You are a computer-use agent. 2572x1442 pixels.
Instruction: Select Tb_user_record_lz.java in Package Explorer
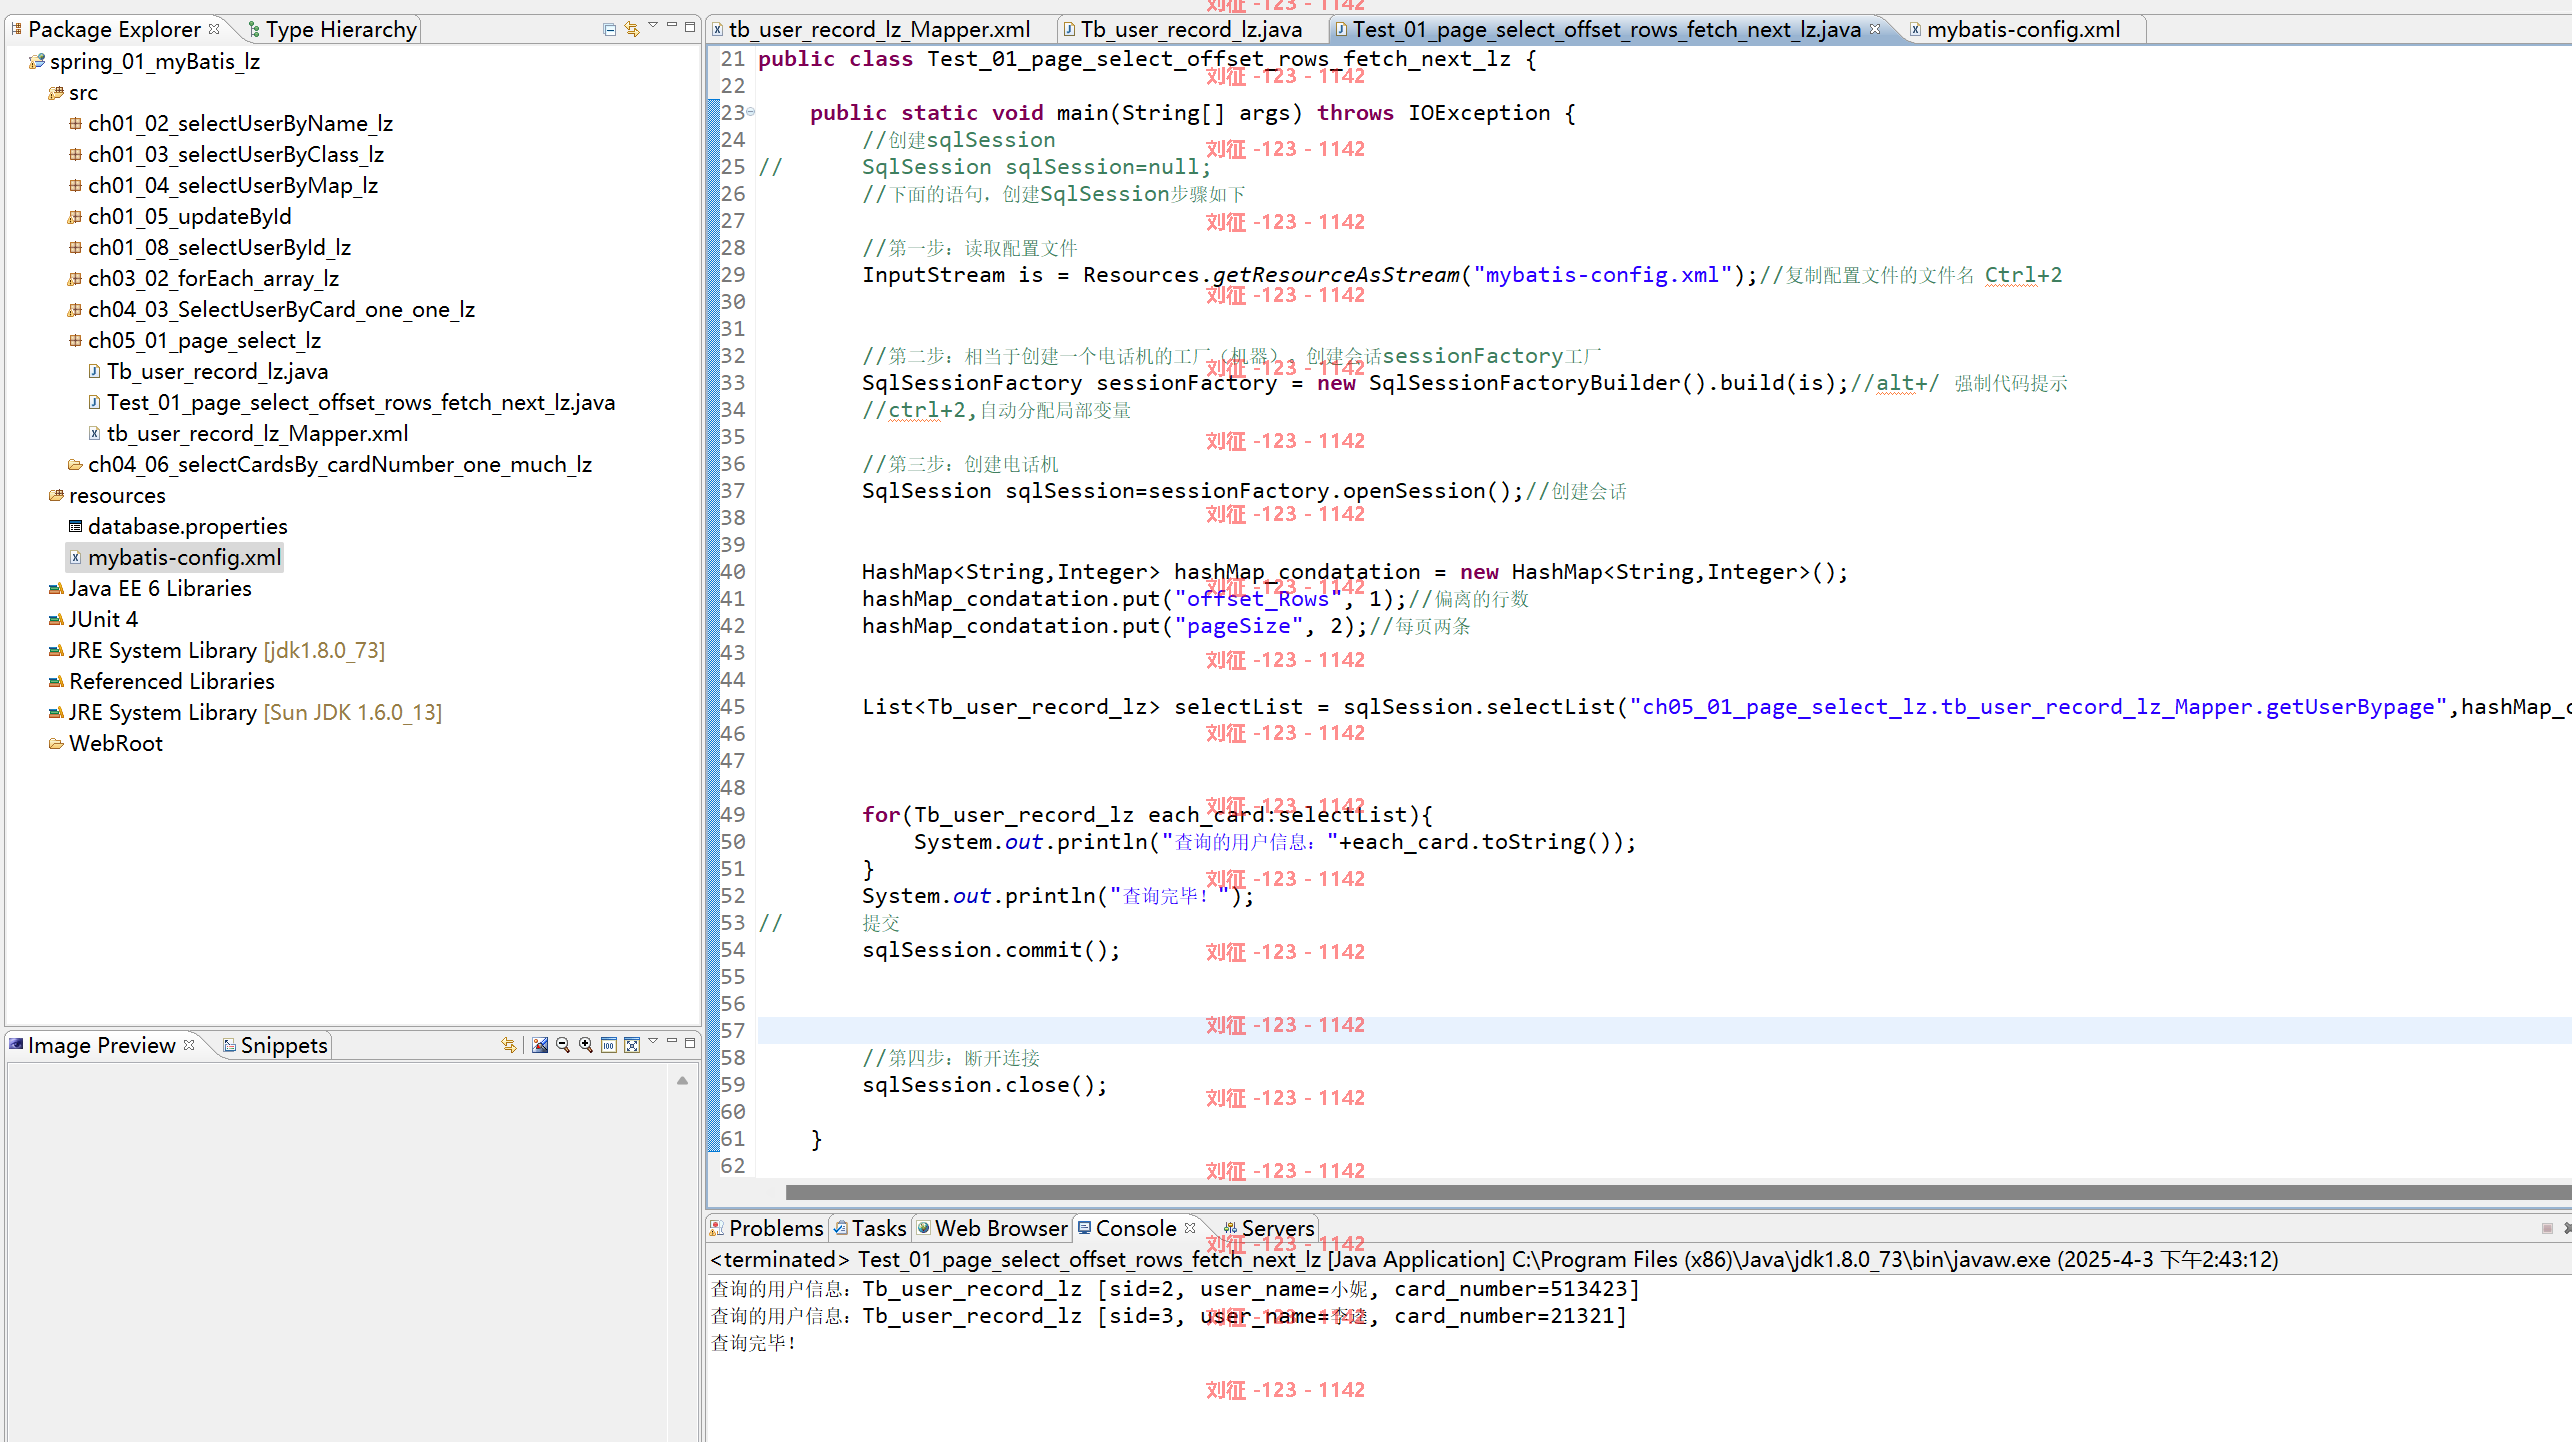pyautogui.click(x=208, y=372)
